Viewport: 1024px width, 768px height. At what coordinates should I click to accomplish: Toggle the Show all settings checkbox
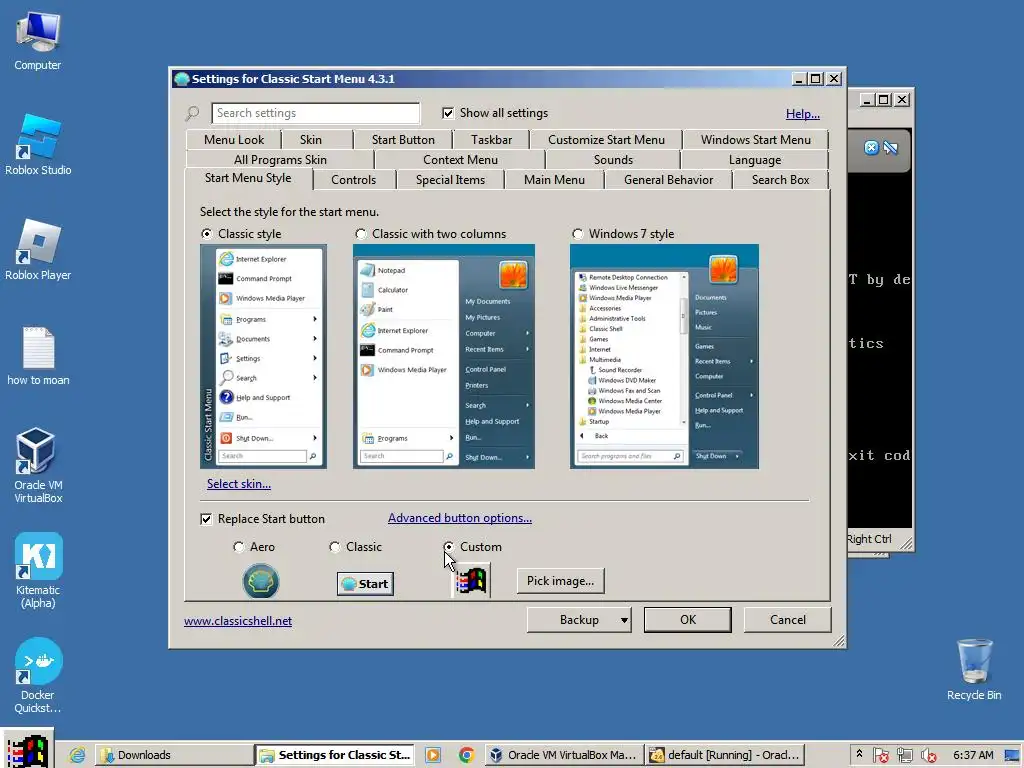tap(448, 113)
